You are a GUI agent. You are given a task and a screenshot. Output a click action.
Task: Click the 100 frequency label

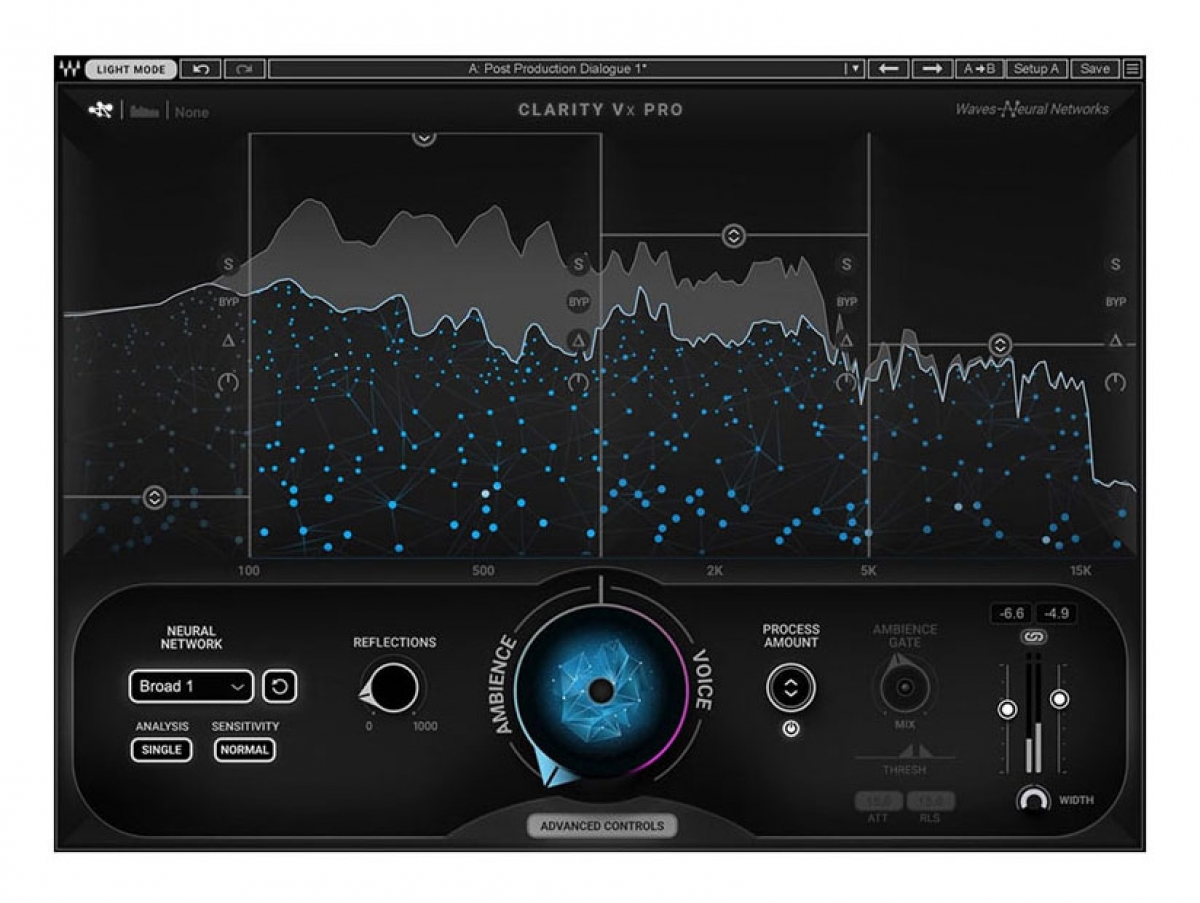(x=249, y=572)
